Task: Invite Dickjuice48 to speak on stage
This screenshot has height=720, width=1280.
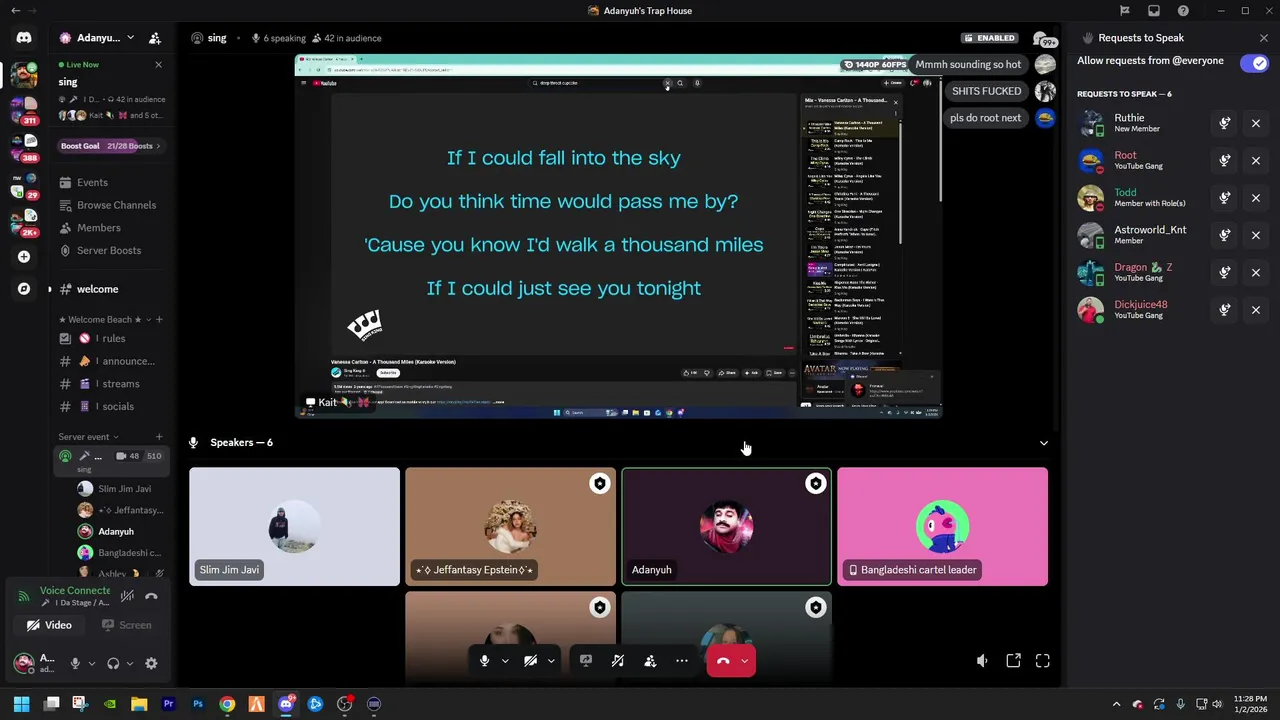Action: [1224, 310]
